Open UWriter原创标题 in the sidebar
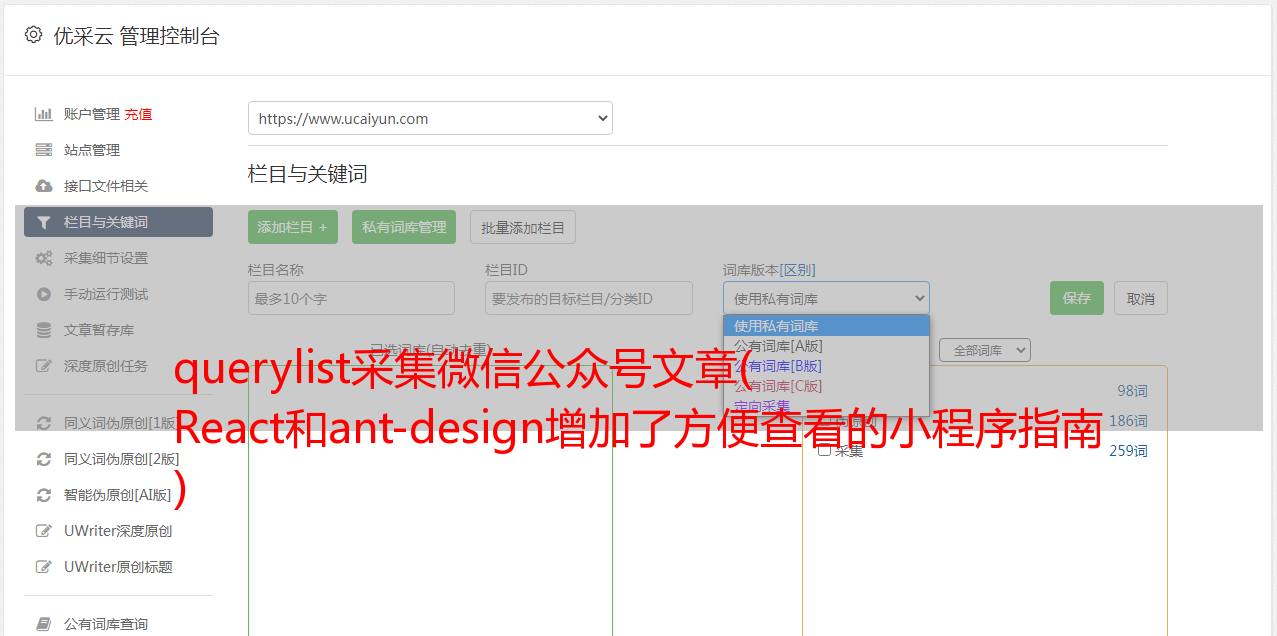This screenshot has height=636, width=1277. pyautogui.click(x=118, y=567)
